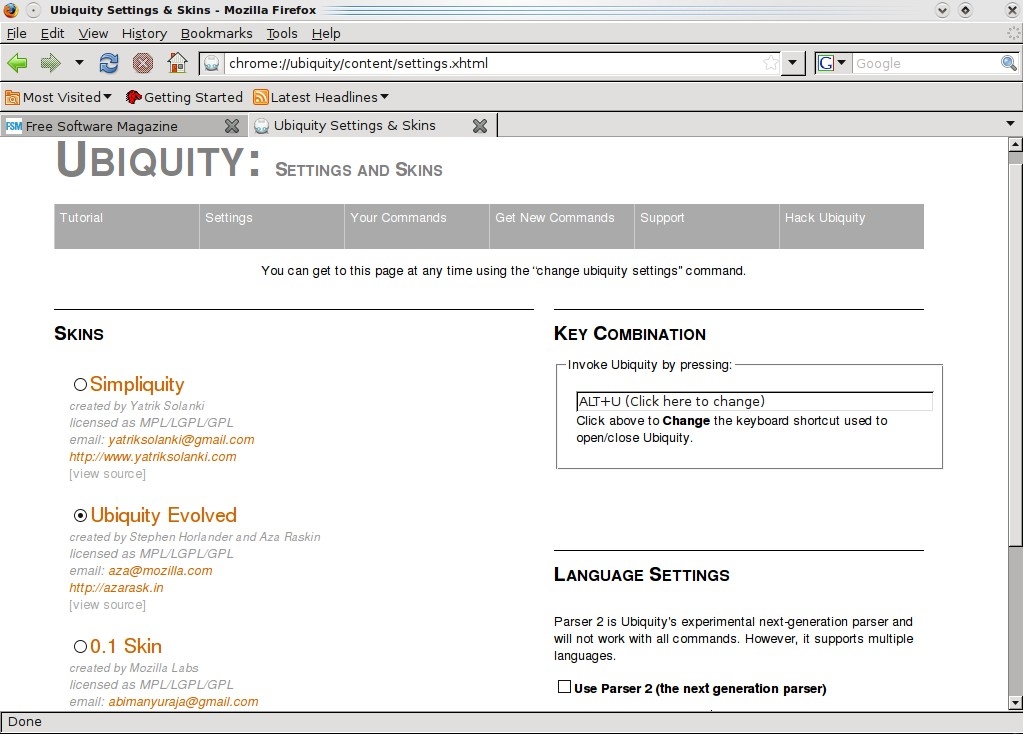This screenshot has width=1023, height=734.
Task: Click the Getting Started bookmark icon
Action: pos(134,97)
